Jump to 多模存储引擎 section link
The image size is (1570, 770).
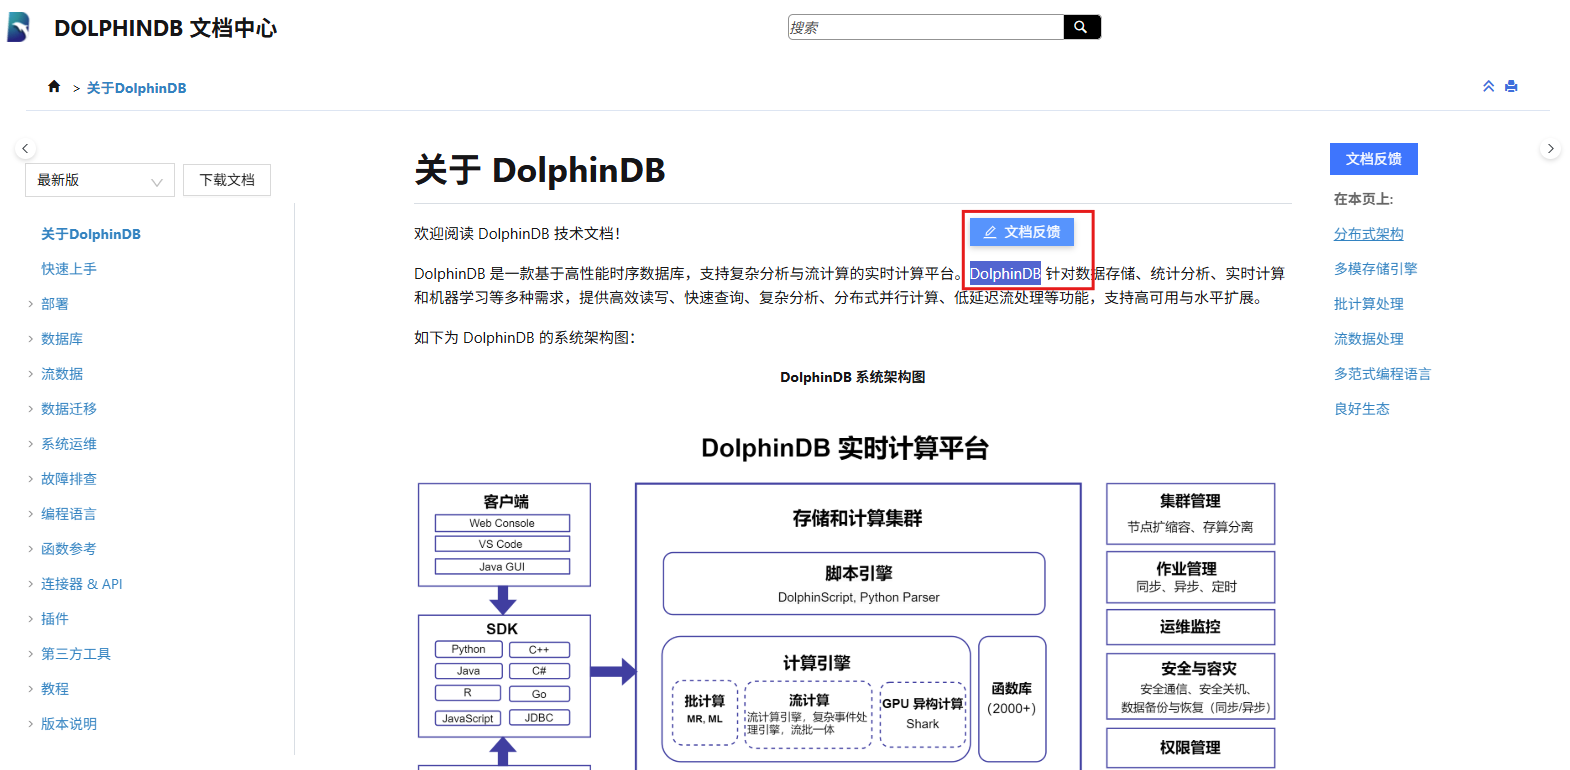[x=1376, y=269]
